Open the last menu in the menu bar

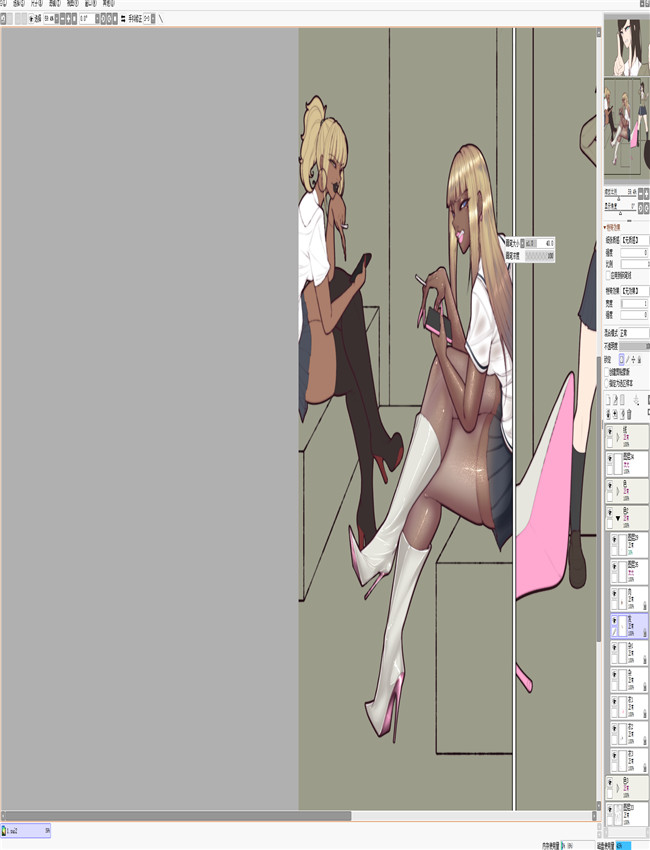(108, 3)
